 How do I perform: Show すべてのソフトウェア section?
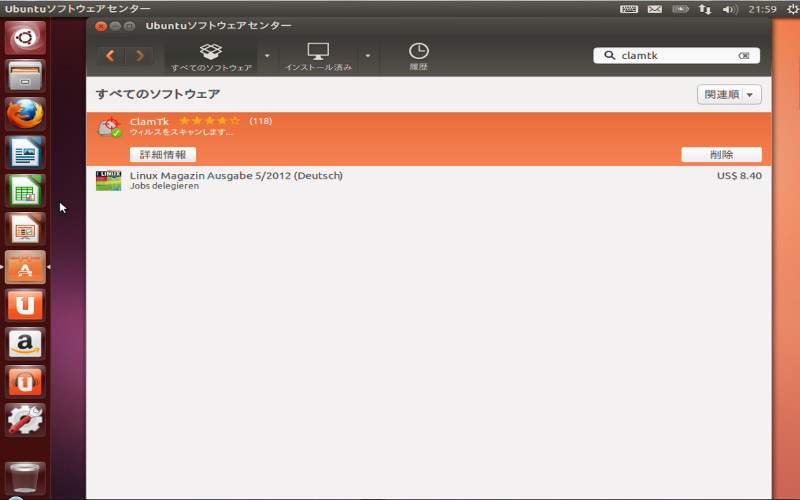click(211, 57)
